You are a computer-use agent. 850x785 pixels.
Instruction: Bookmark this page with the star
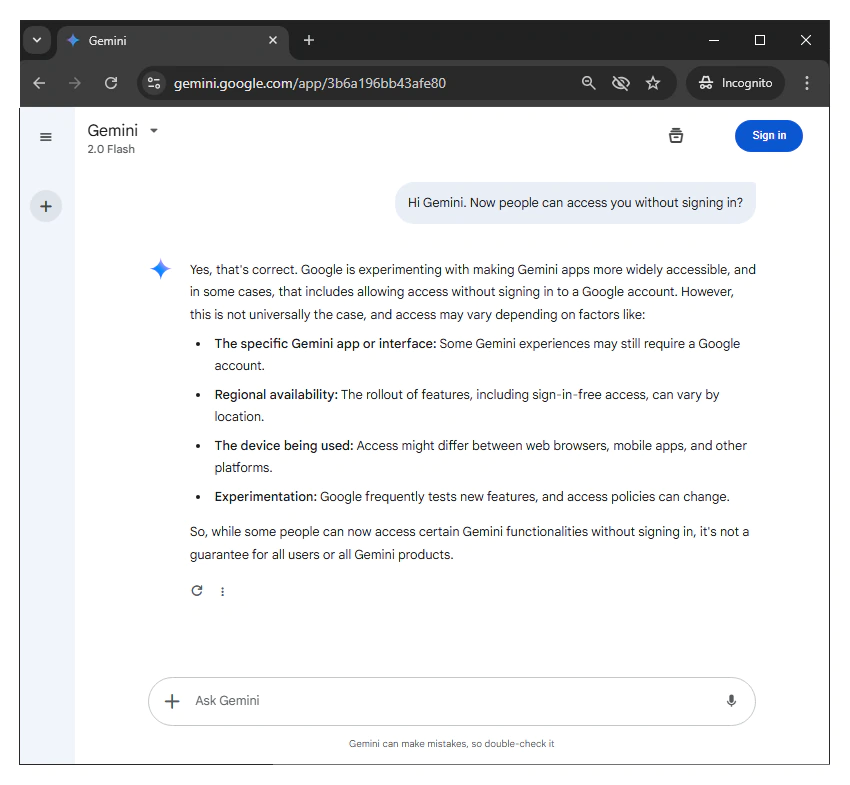click(x=653, y=83)
